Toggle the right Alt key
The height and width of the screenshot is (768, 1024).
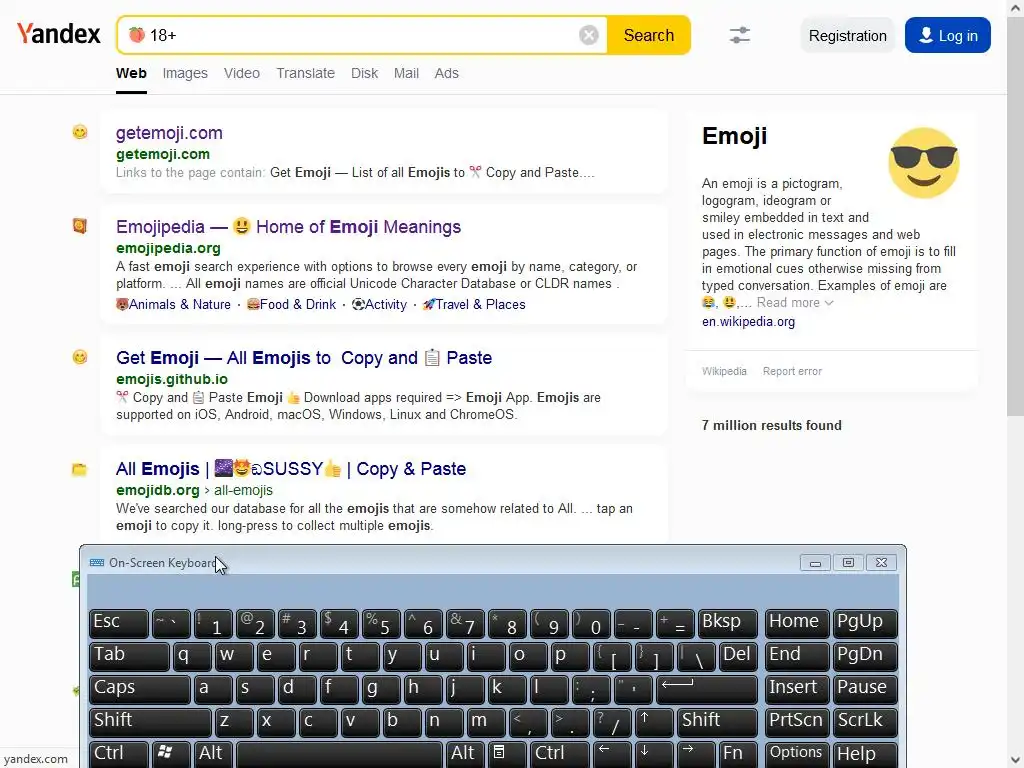(x=464, y=754)
